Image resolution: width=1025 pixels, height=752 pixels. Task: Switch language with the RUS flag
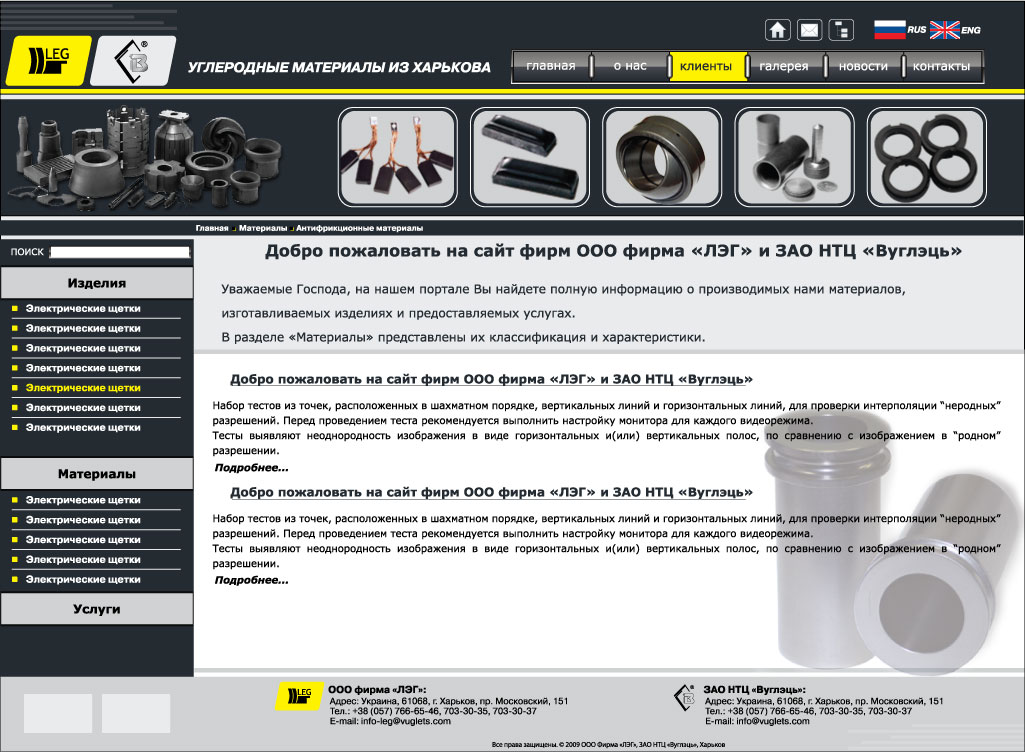(x=890, y=29)
